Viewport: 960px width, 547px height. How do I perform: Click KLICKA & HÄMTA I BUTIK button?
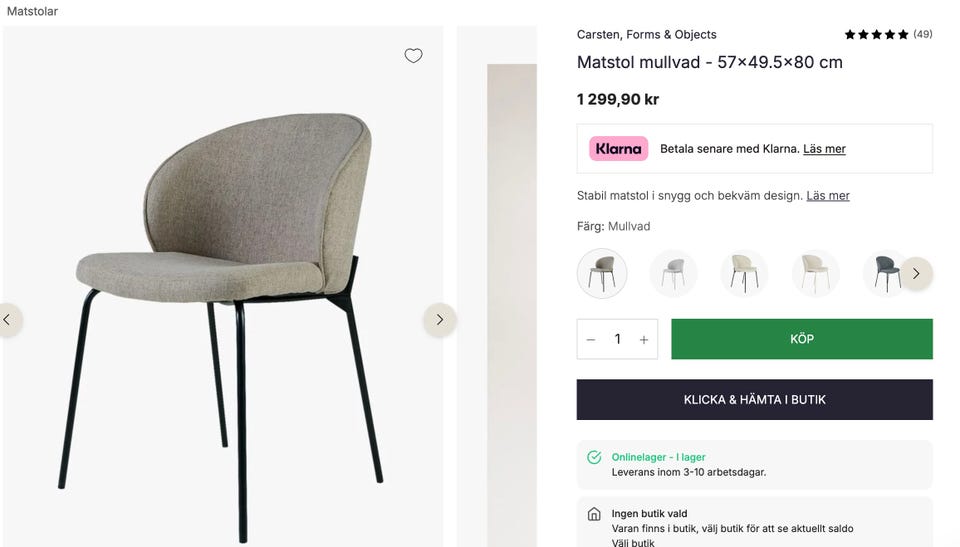point(754,400)
